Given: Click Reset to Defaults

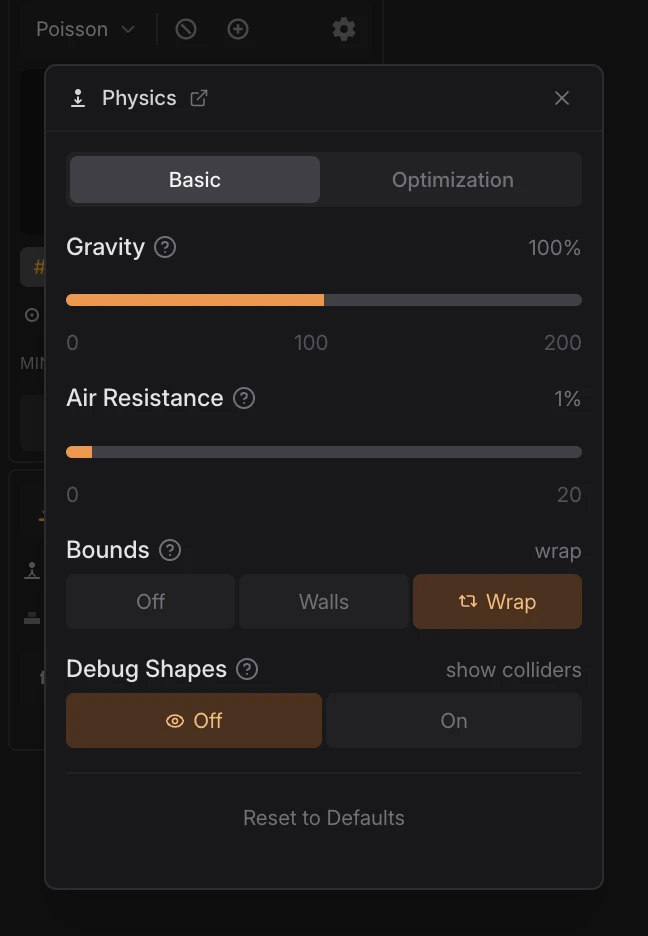Looking at the screenshot, I should coord(323,817).
